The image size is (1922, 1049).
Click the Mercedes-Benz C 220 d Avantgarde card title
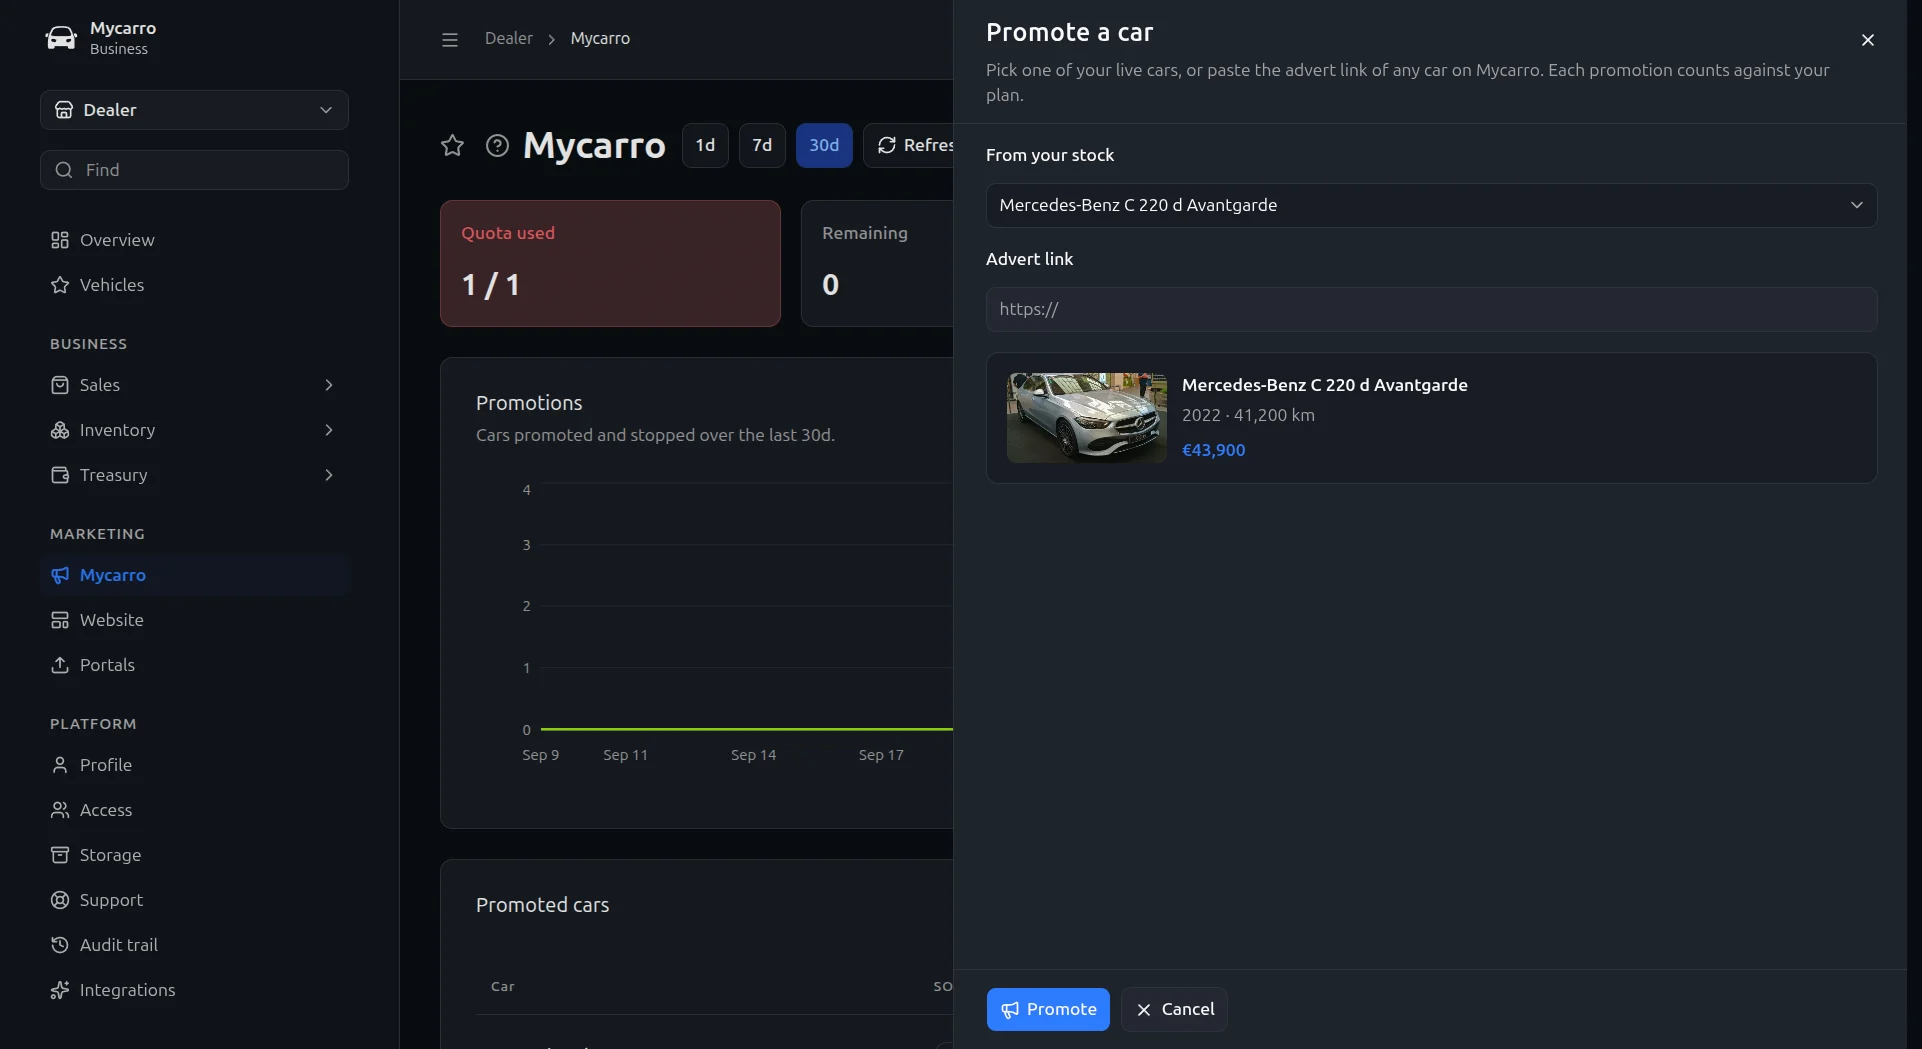point(1324,385)
